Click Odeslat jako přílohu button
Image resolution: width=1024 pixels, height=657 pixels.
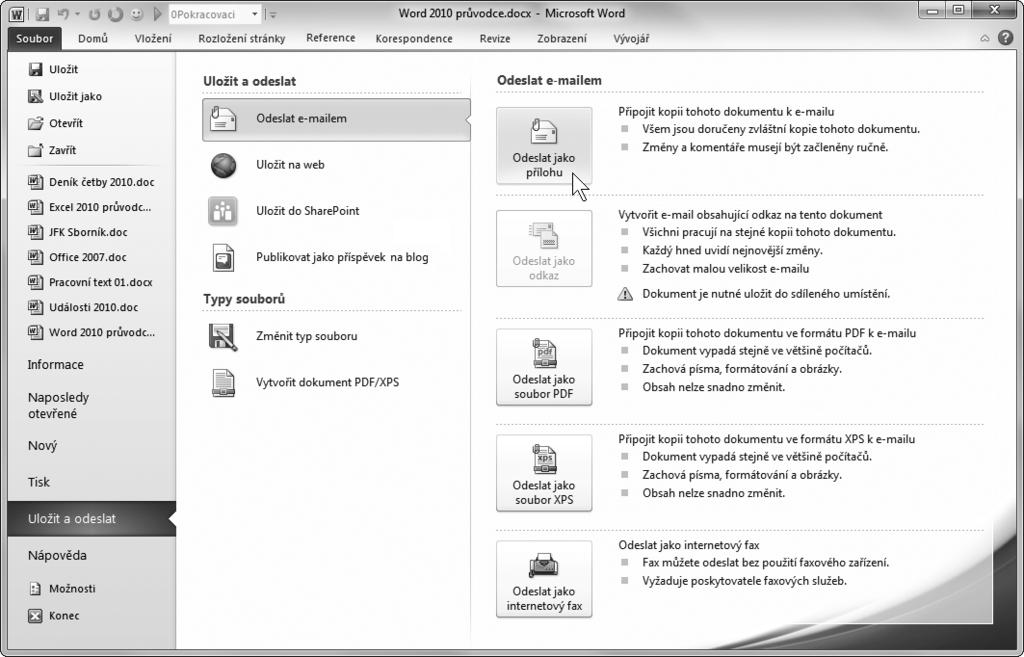pyautogui.click(x=544, y=146)
